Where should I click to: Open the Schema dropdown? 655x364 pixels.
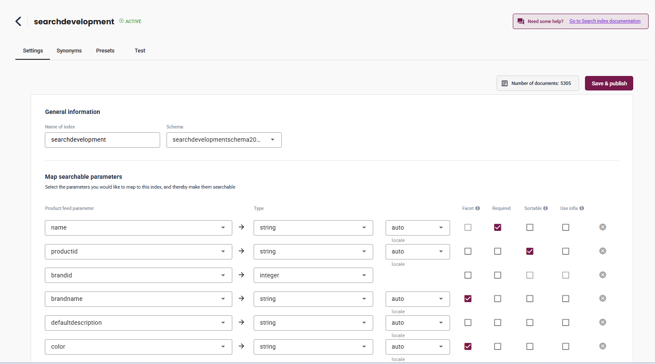(224, 140)
